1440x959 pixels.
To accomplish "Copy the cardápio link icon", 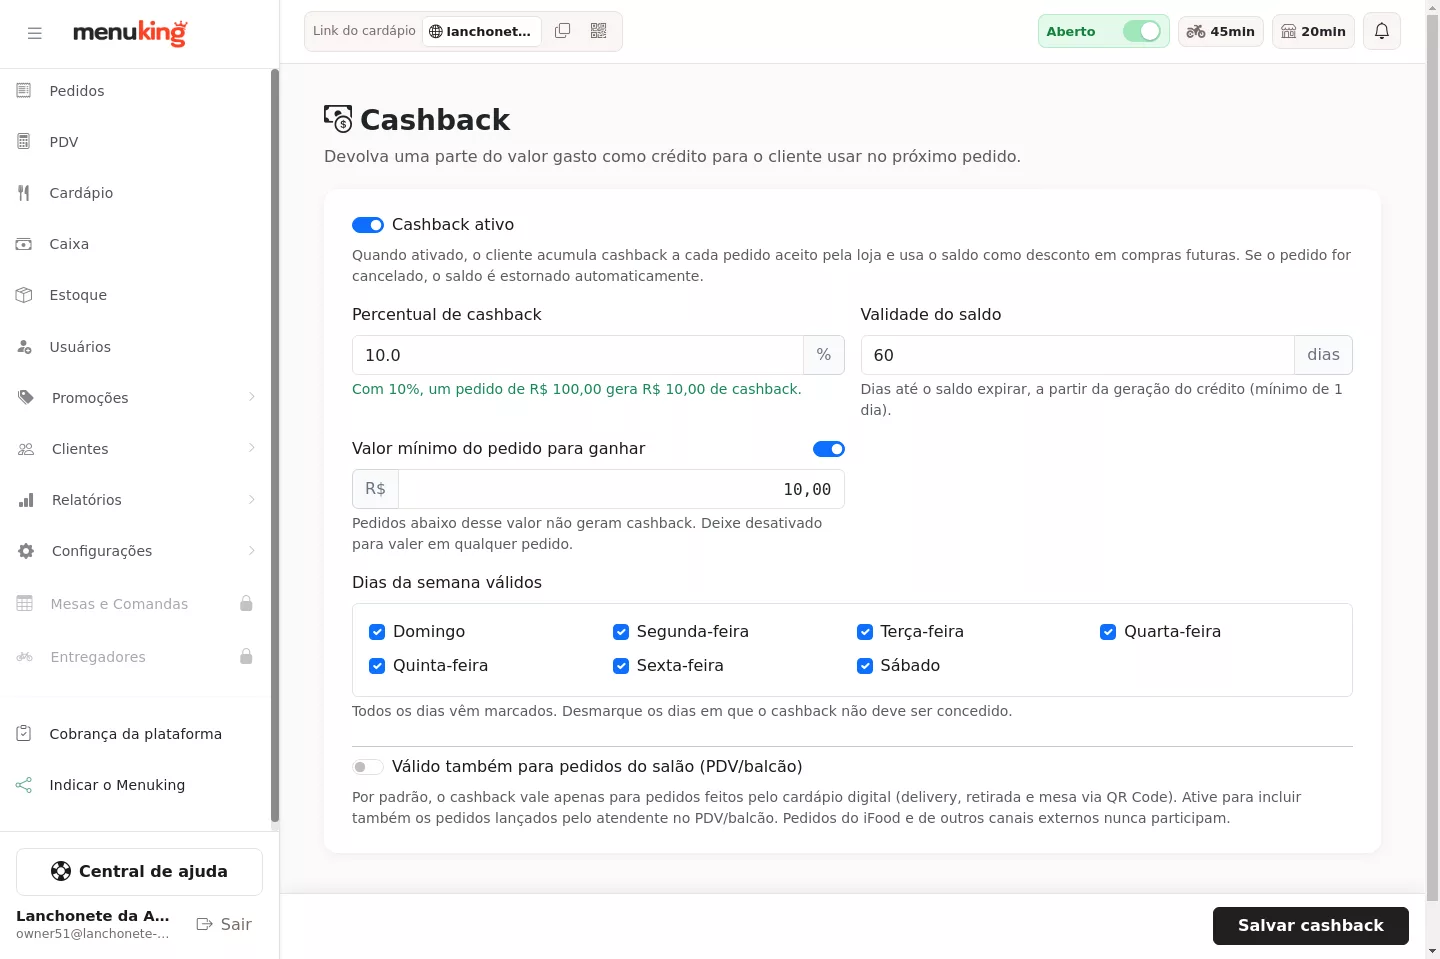I will point(563,31).
